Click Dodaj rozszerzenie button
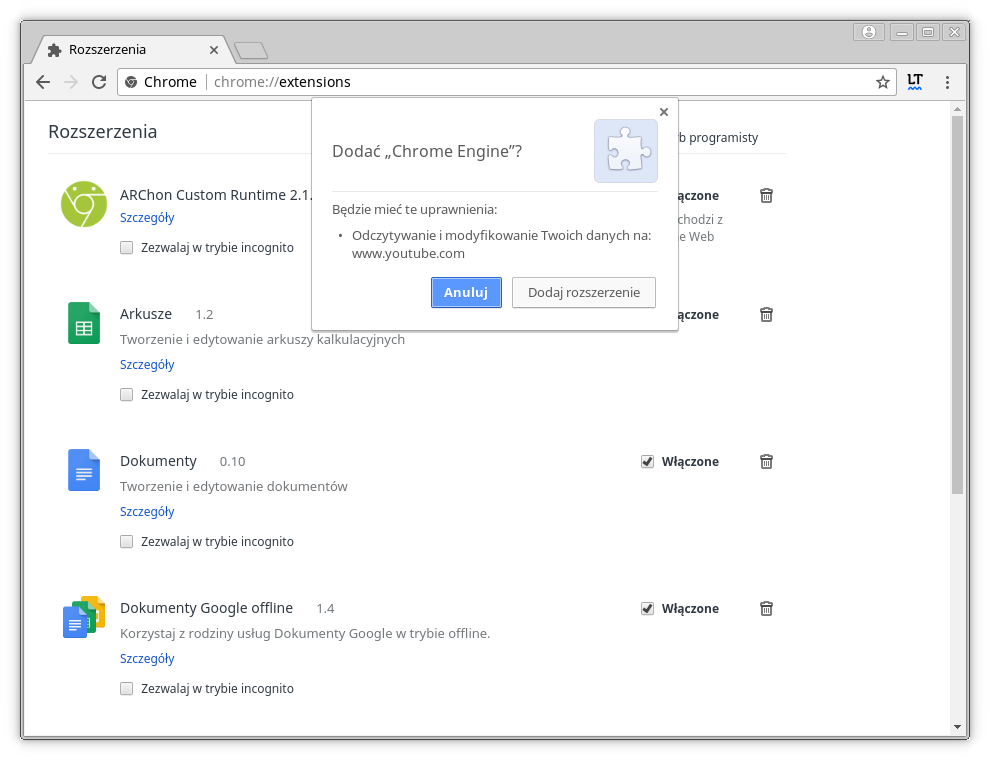This screenshot has height=760, width=990. pos(583,292)
